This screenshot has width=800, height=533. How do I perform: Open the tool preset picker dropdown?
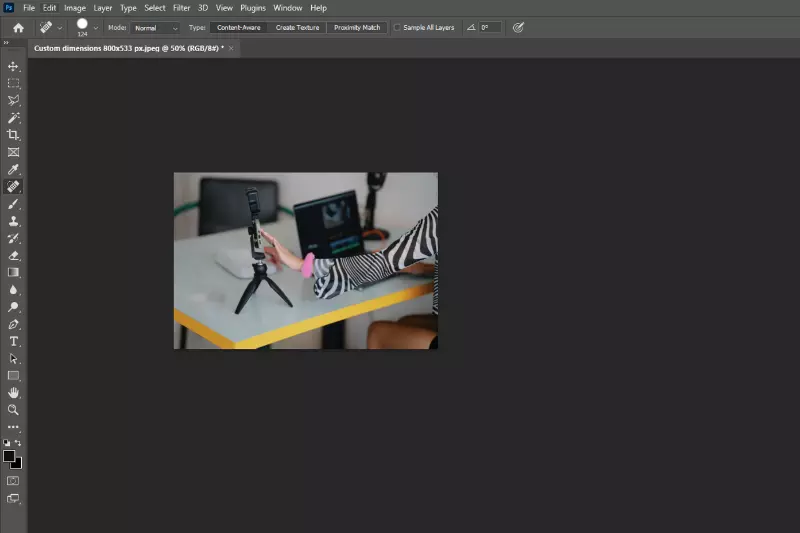tap(60, 28)
